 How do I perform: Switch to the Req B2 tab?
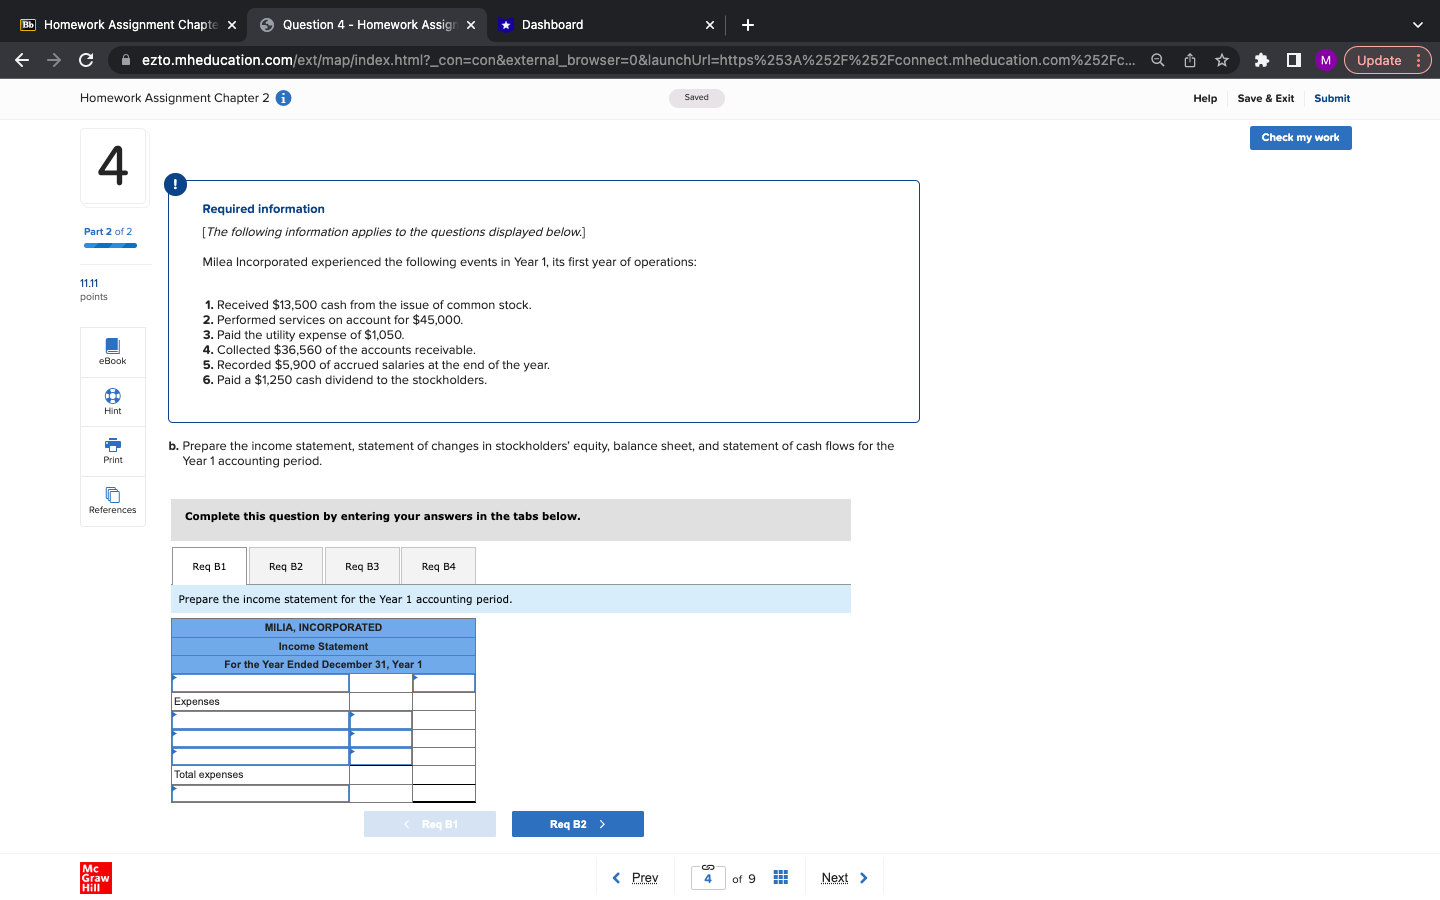click(285, 565)
